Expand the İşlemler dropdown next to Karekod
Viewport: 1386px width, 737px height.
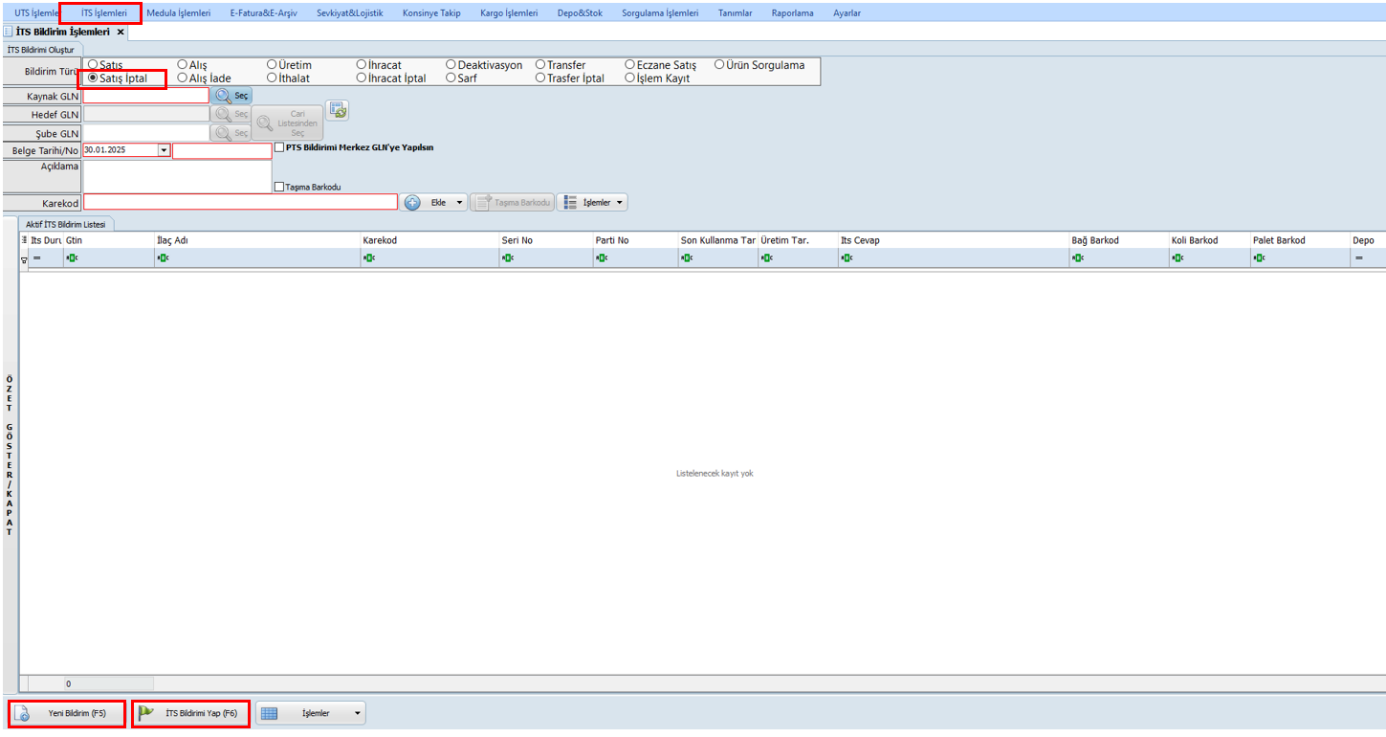[x=620, y=202]
